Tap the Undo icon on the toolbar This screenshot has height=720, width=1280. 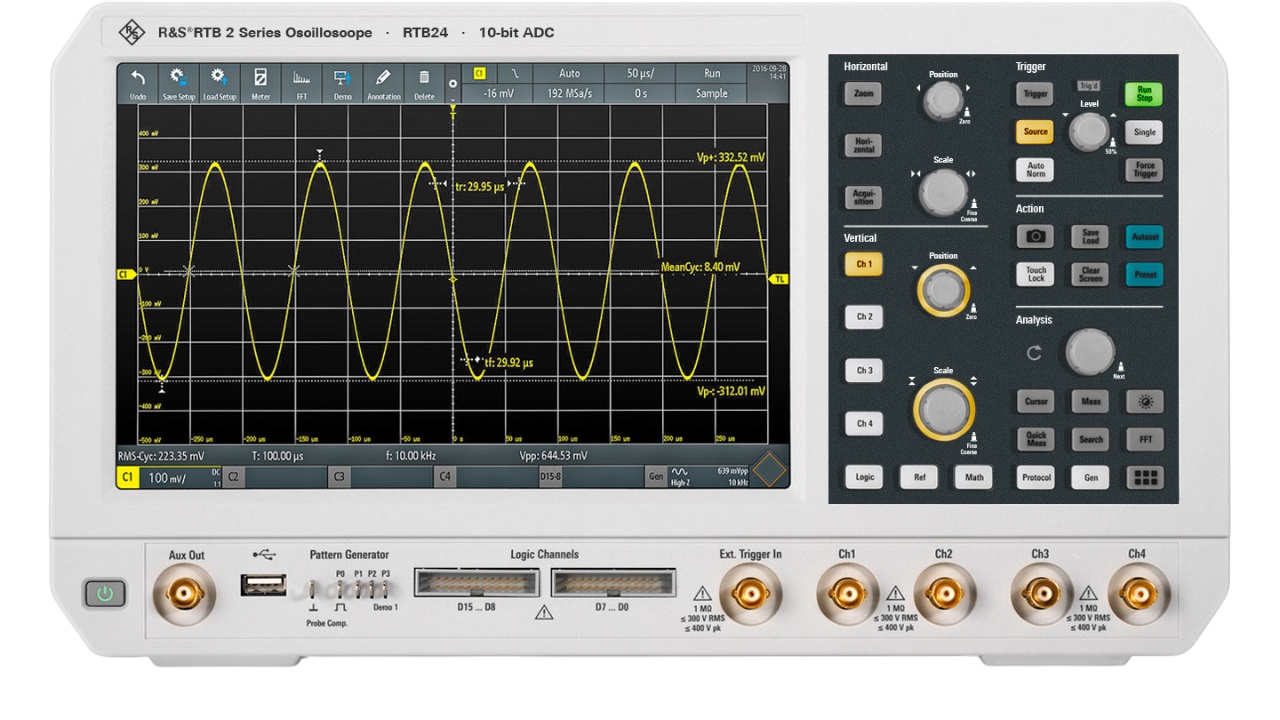tap(138, 80)
